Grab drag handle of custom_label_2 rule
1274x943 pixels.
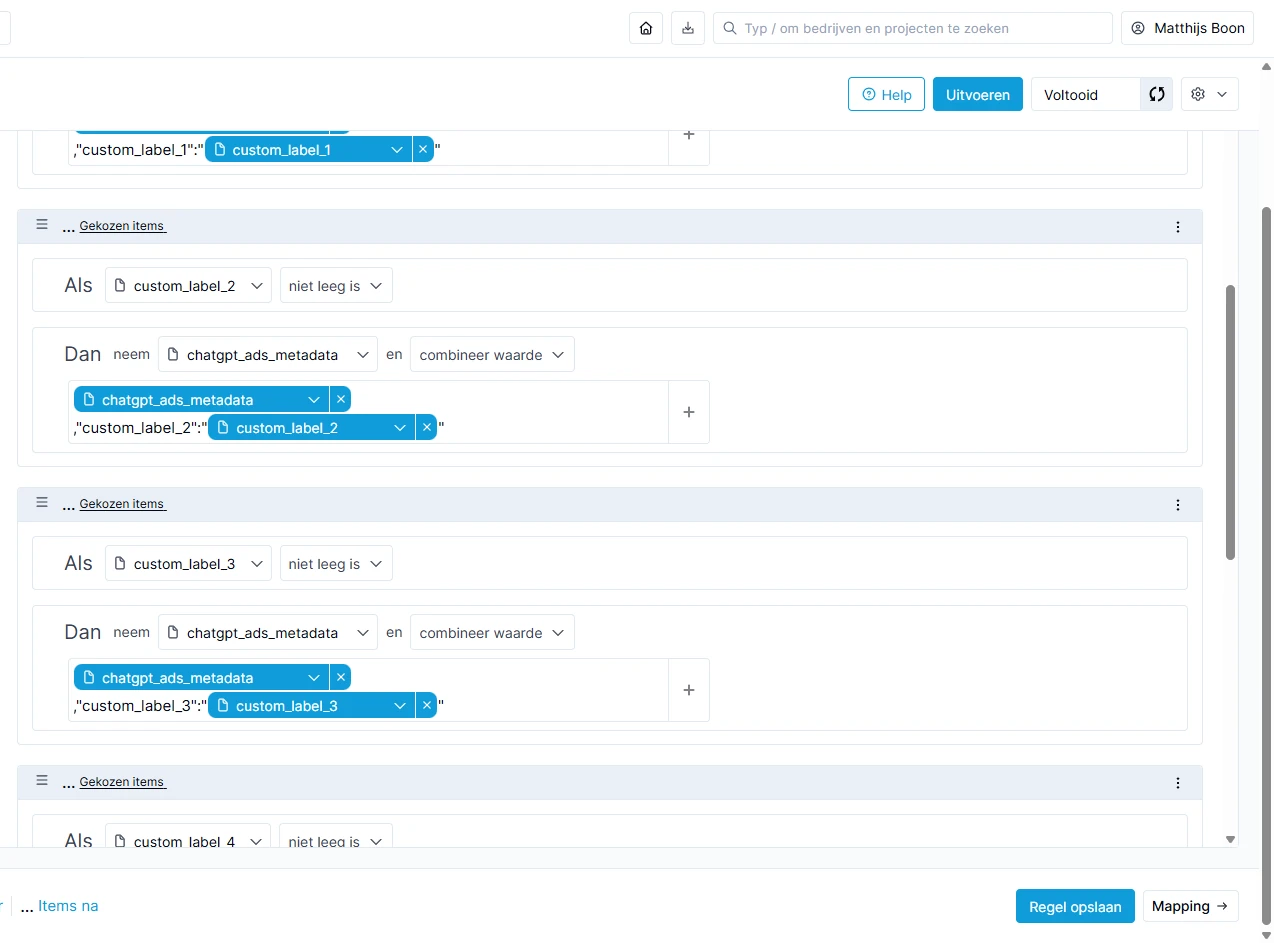(42, 225)
